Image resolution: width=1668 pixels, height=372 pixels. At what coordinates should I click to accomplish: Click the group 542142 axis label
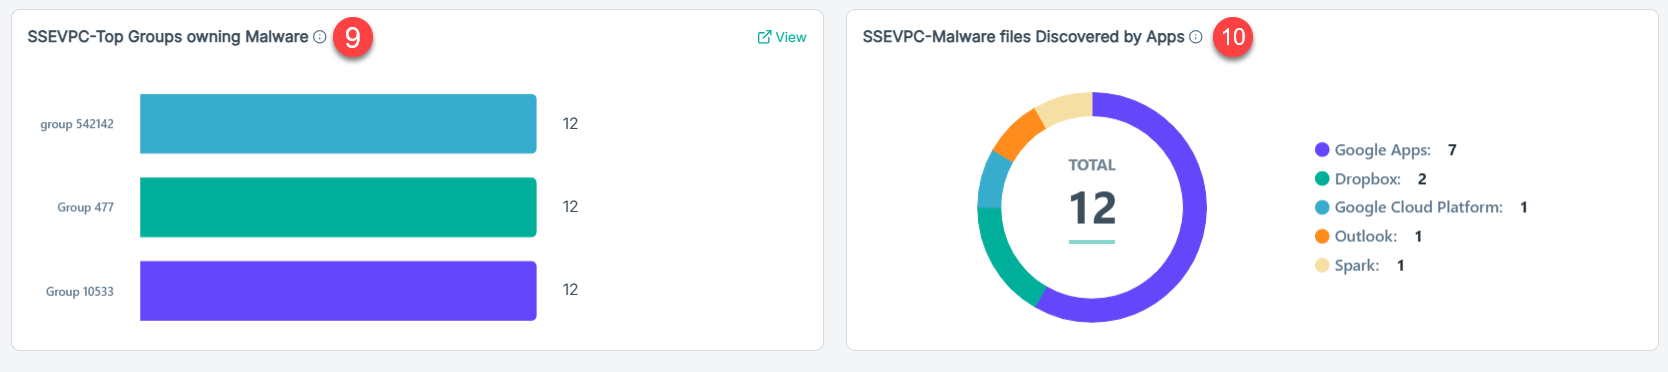[77, 124]
